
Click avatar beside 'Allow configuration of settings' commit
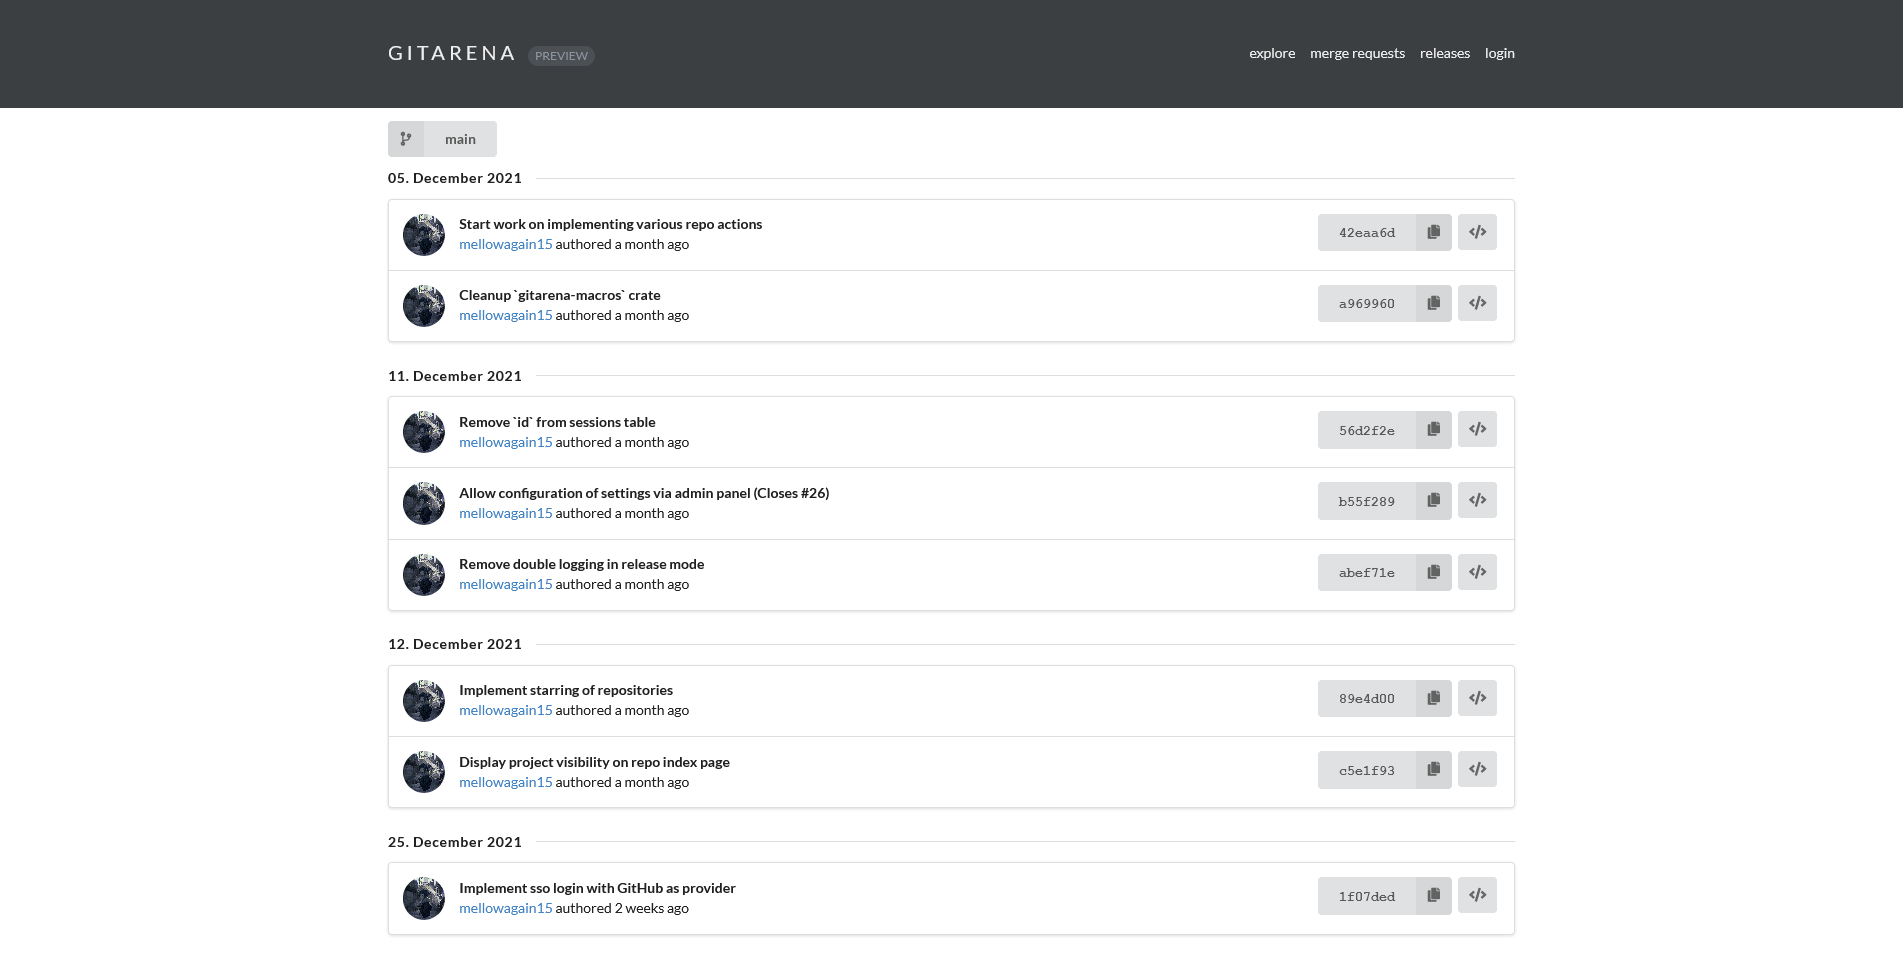pos(424,504)
